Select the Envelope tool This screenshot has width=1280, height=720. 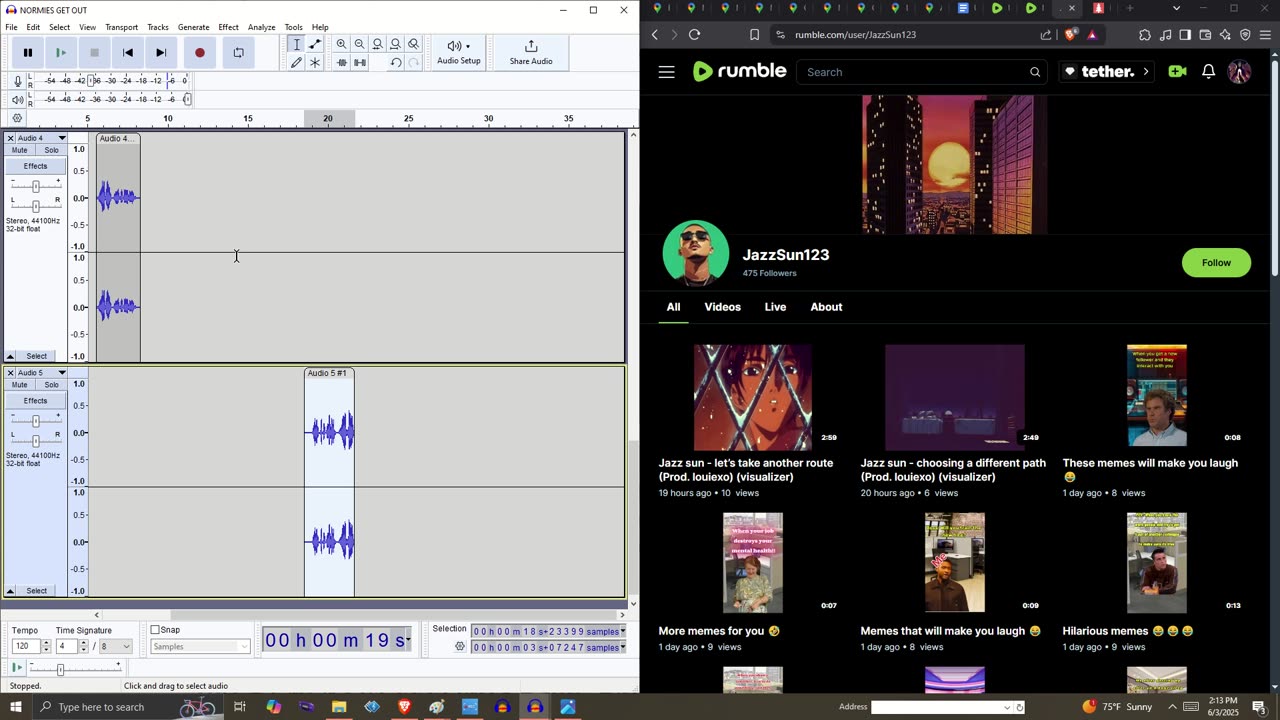315,44
